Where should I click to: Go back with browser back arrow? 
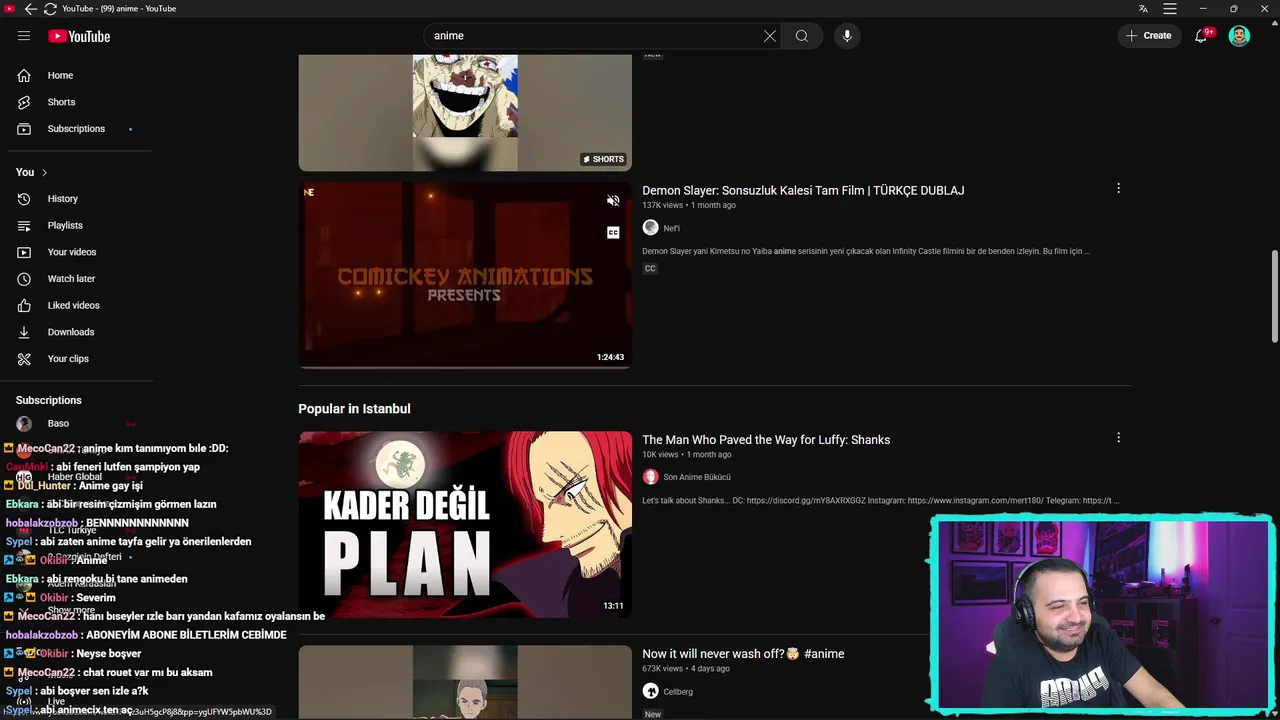tap(30, 9)
